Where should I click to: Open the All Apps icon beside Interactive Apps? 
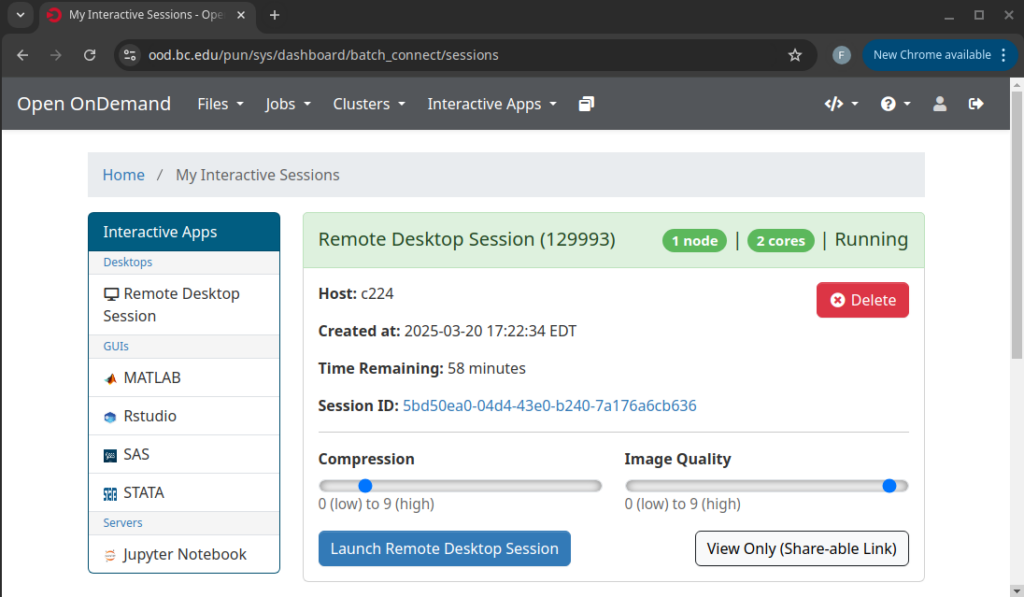(x=586, y=103)
